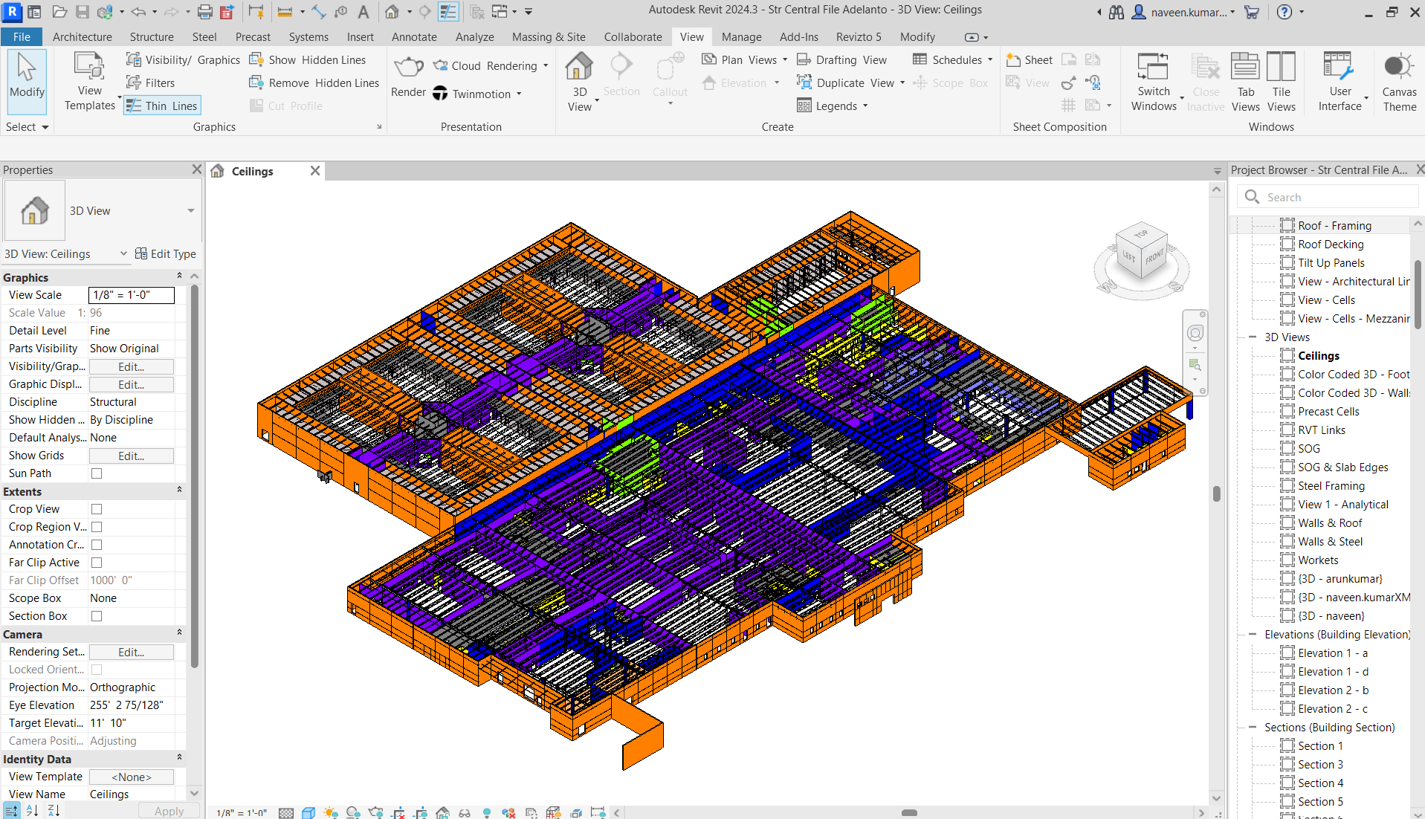
Task: Click the Twinmotion icon
Action: coord(440,94)
